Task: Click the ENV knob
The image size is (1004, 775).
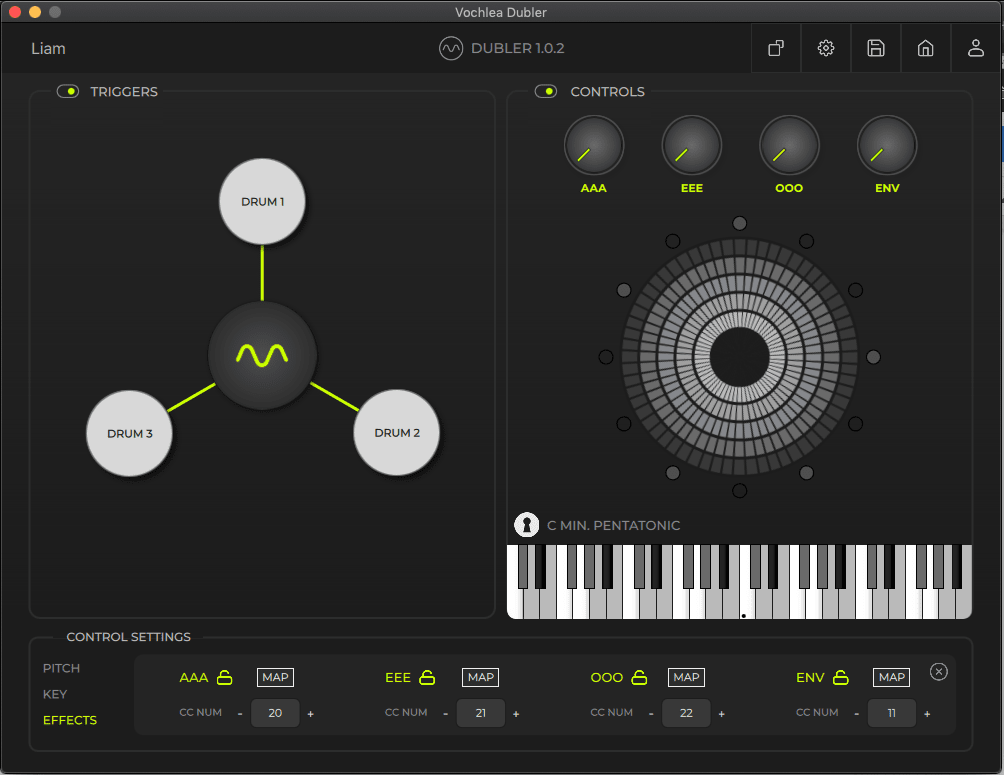Action: coord(887,145)
